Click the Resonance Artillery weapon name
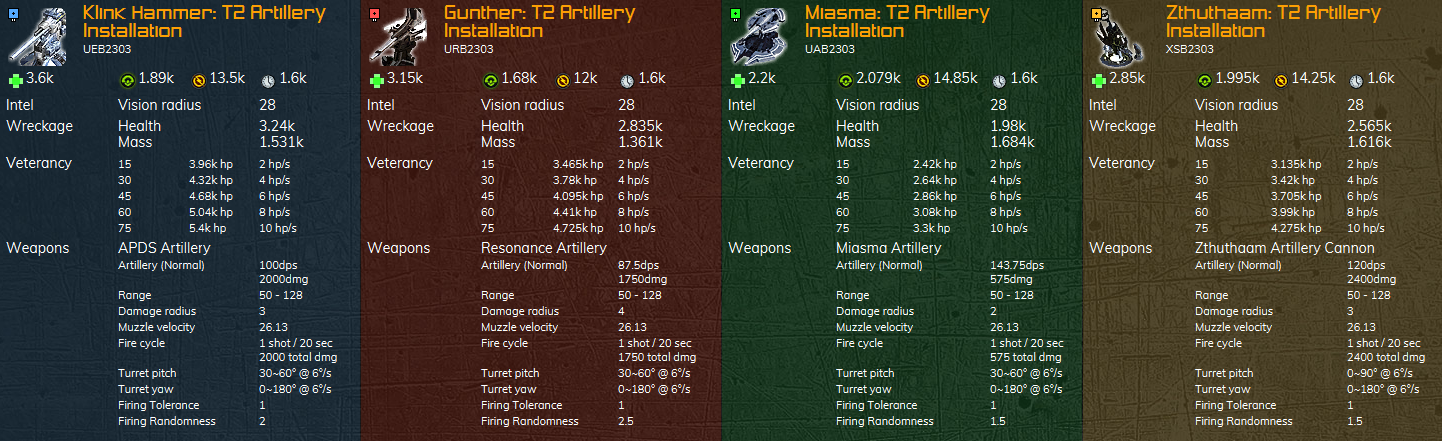This screenshot has width=1442, height=441. point(544,248)
